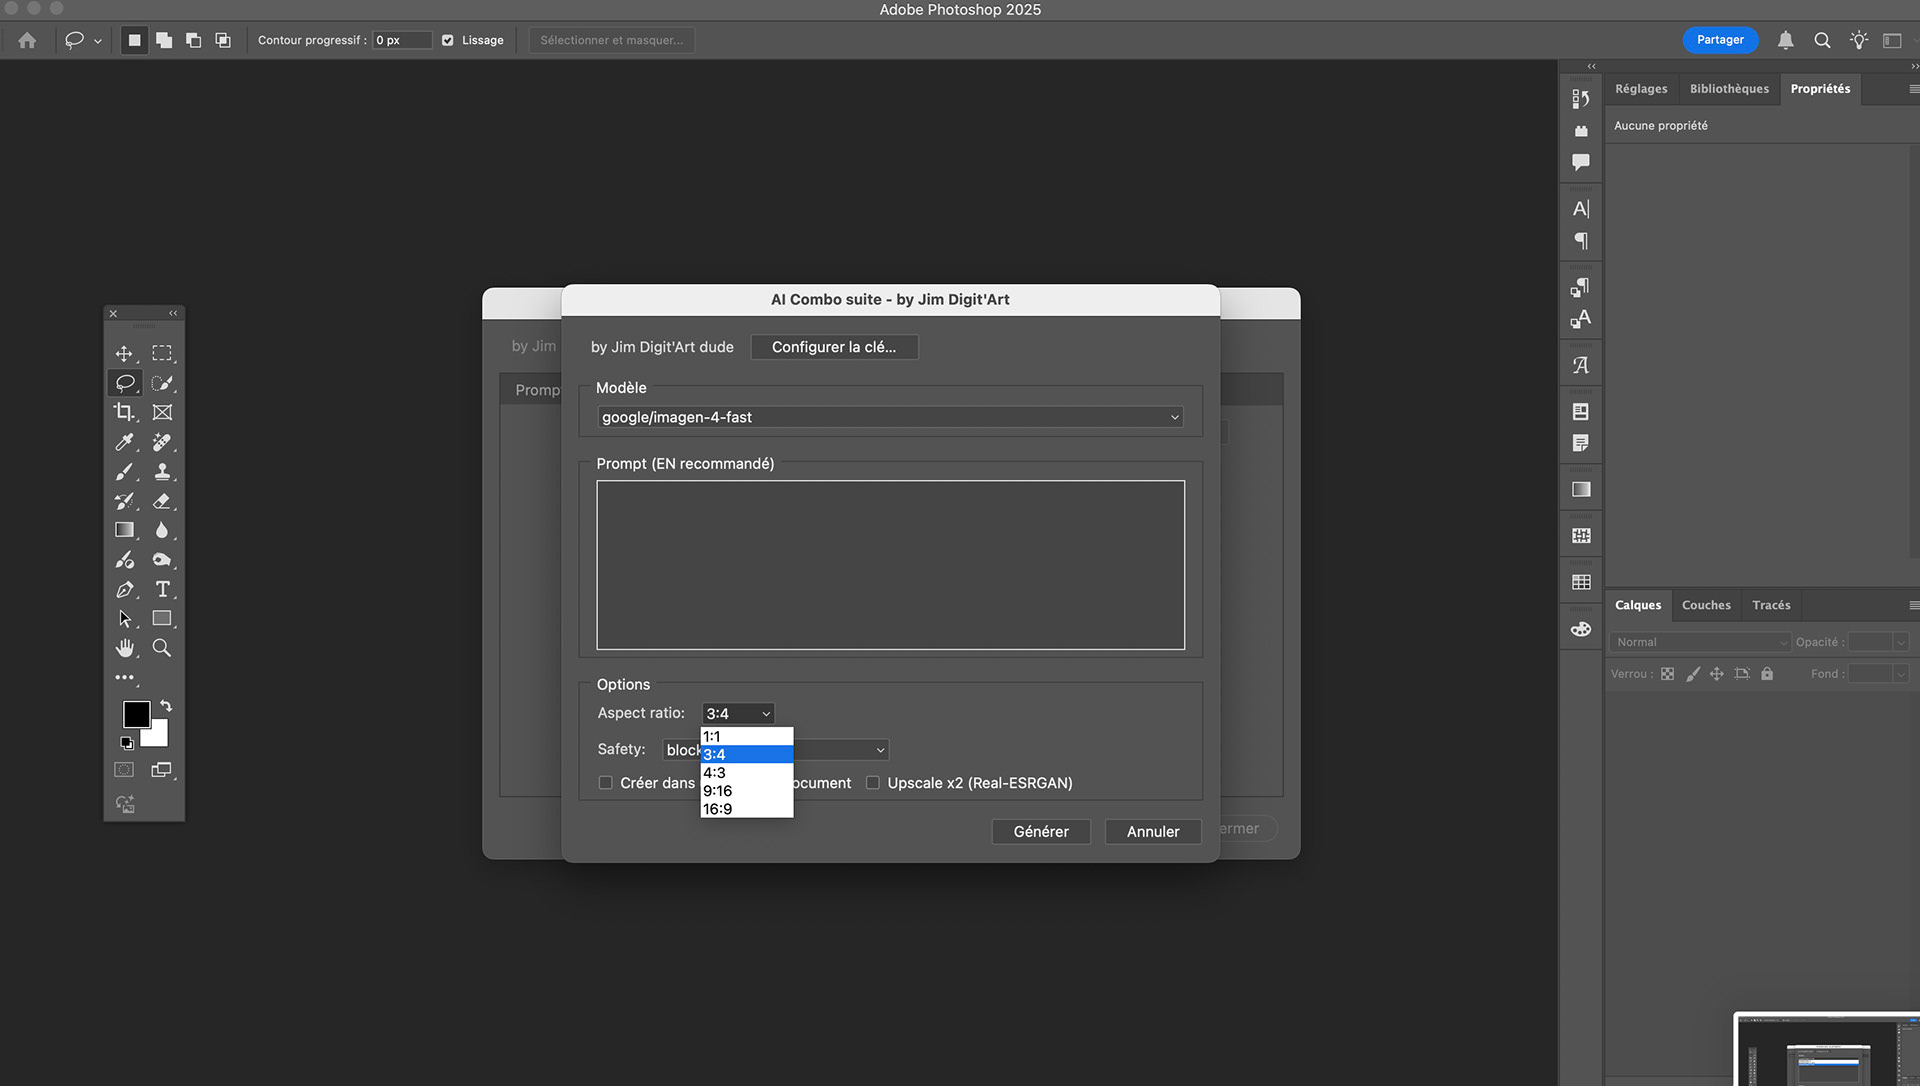The height and width of the screenshot is (1086, 1920).
Task: Open the Discover lightbulb icon
Action: coord(1858,40)
